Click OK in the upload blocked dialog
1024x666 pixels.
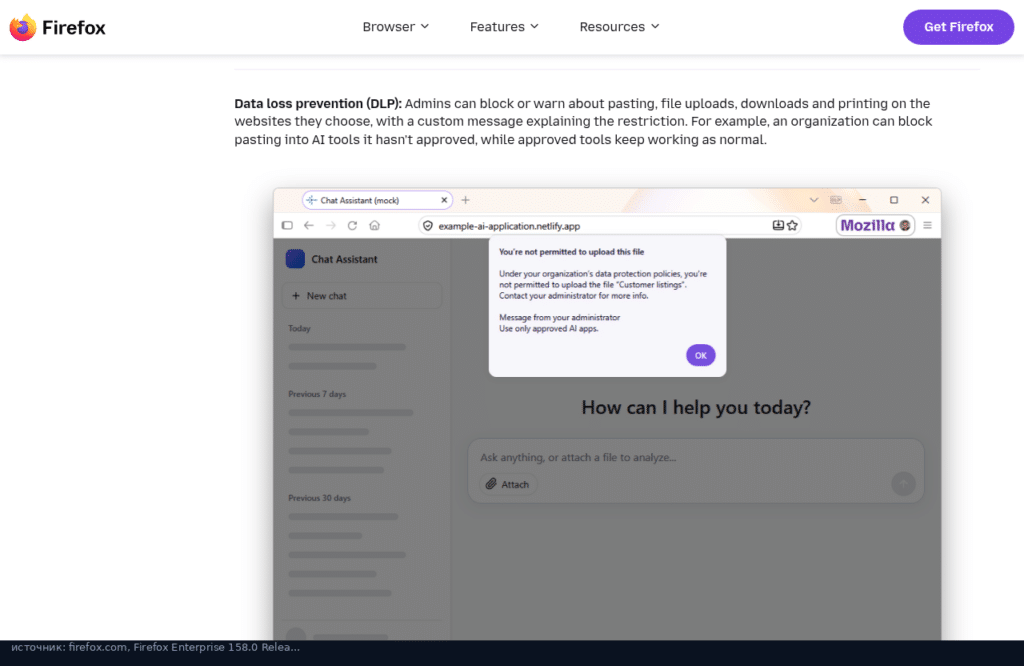point(700,355)
